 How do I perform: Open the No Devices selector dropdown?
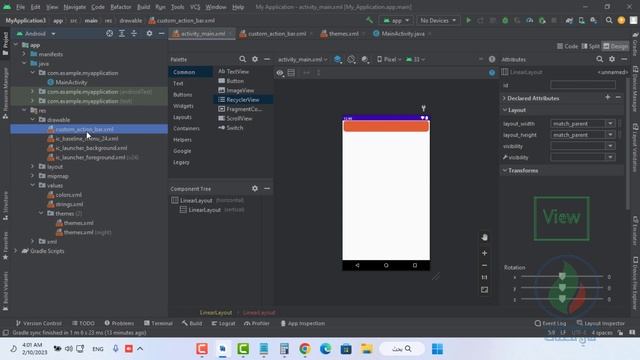(x=438, y=20)
